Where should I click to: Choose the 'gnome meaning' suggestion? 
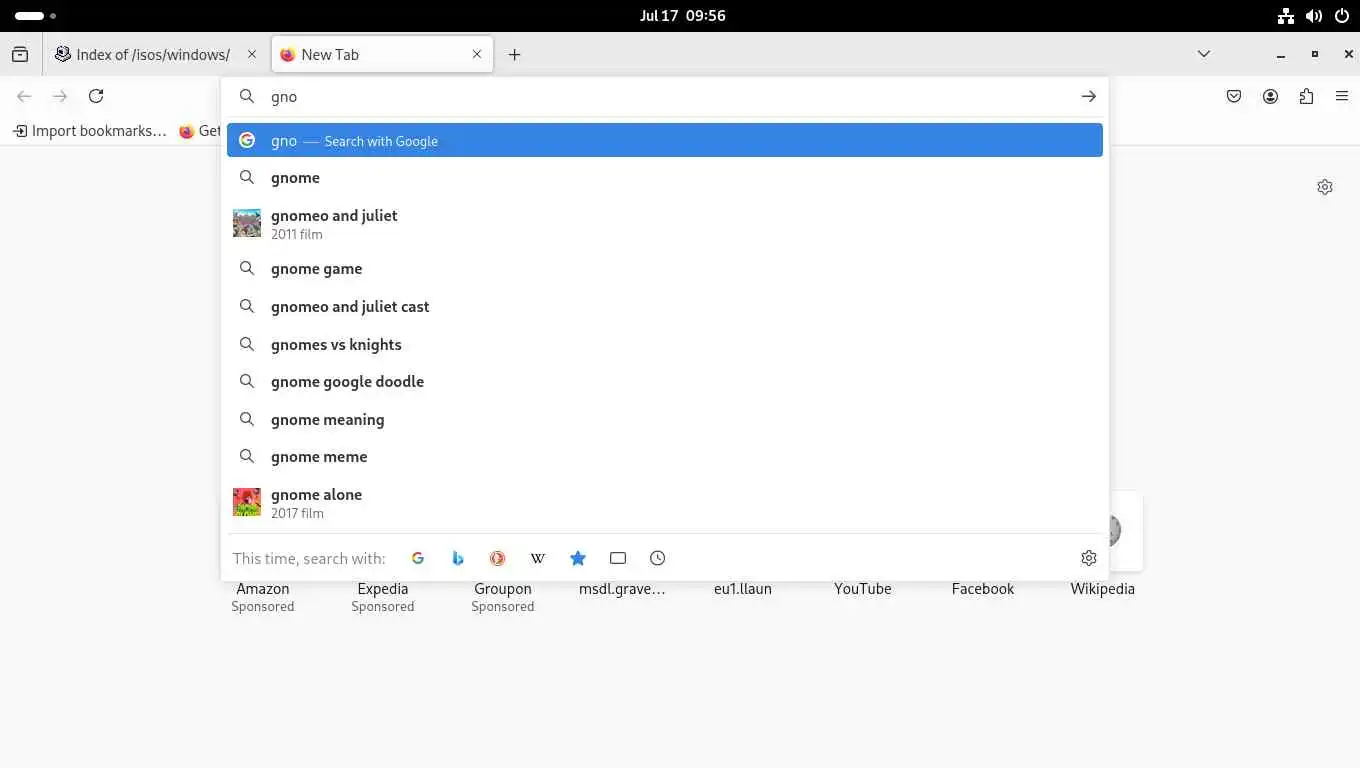tap(665, 420)
